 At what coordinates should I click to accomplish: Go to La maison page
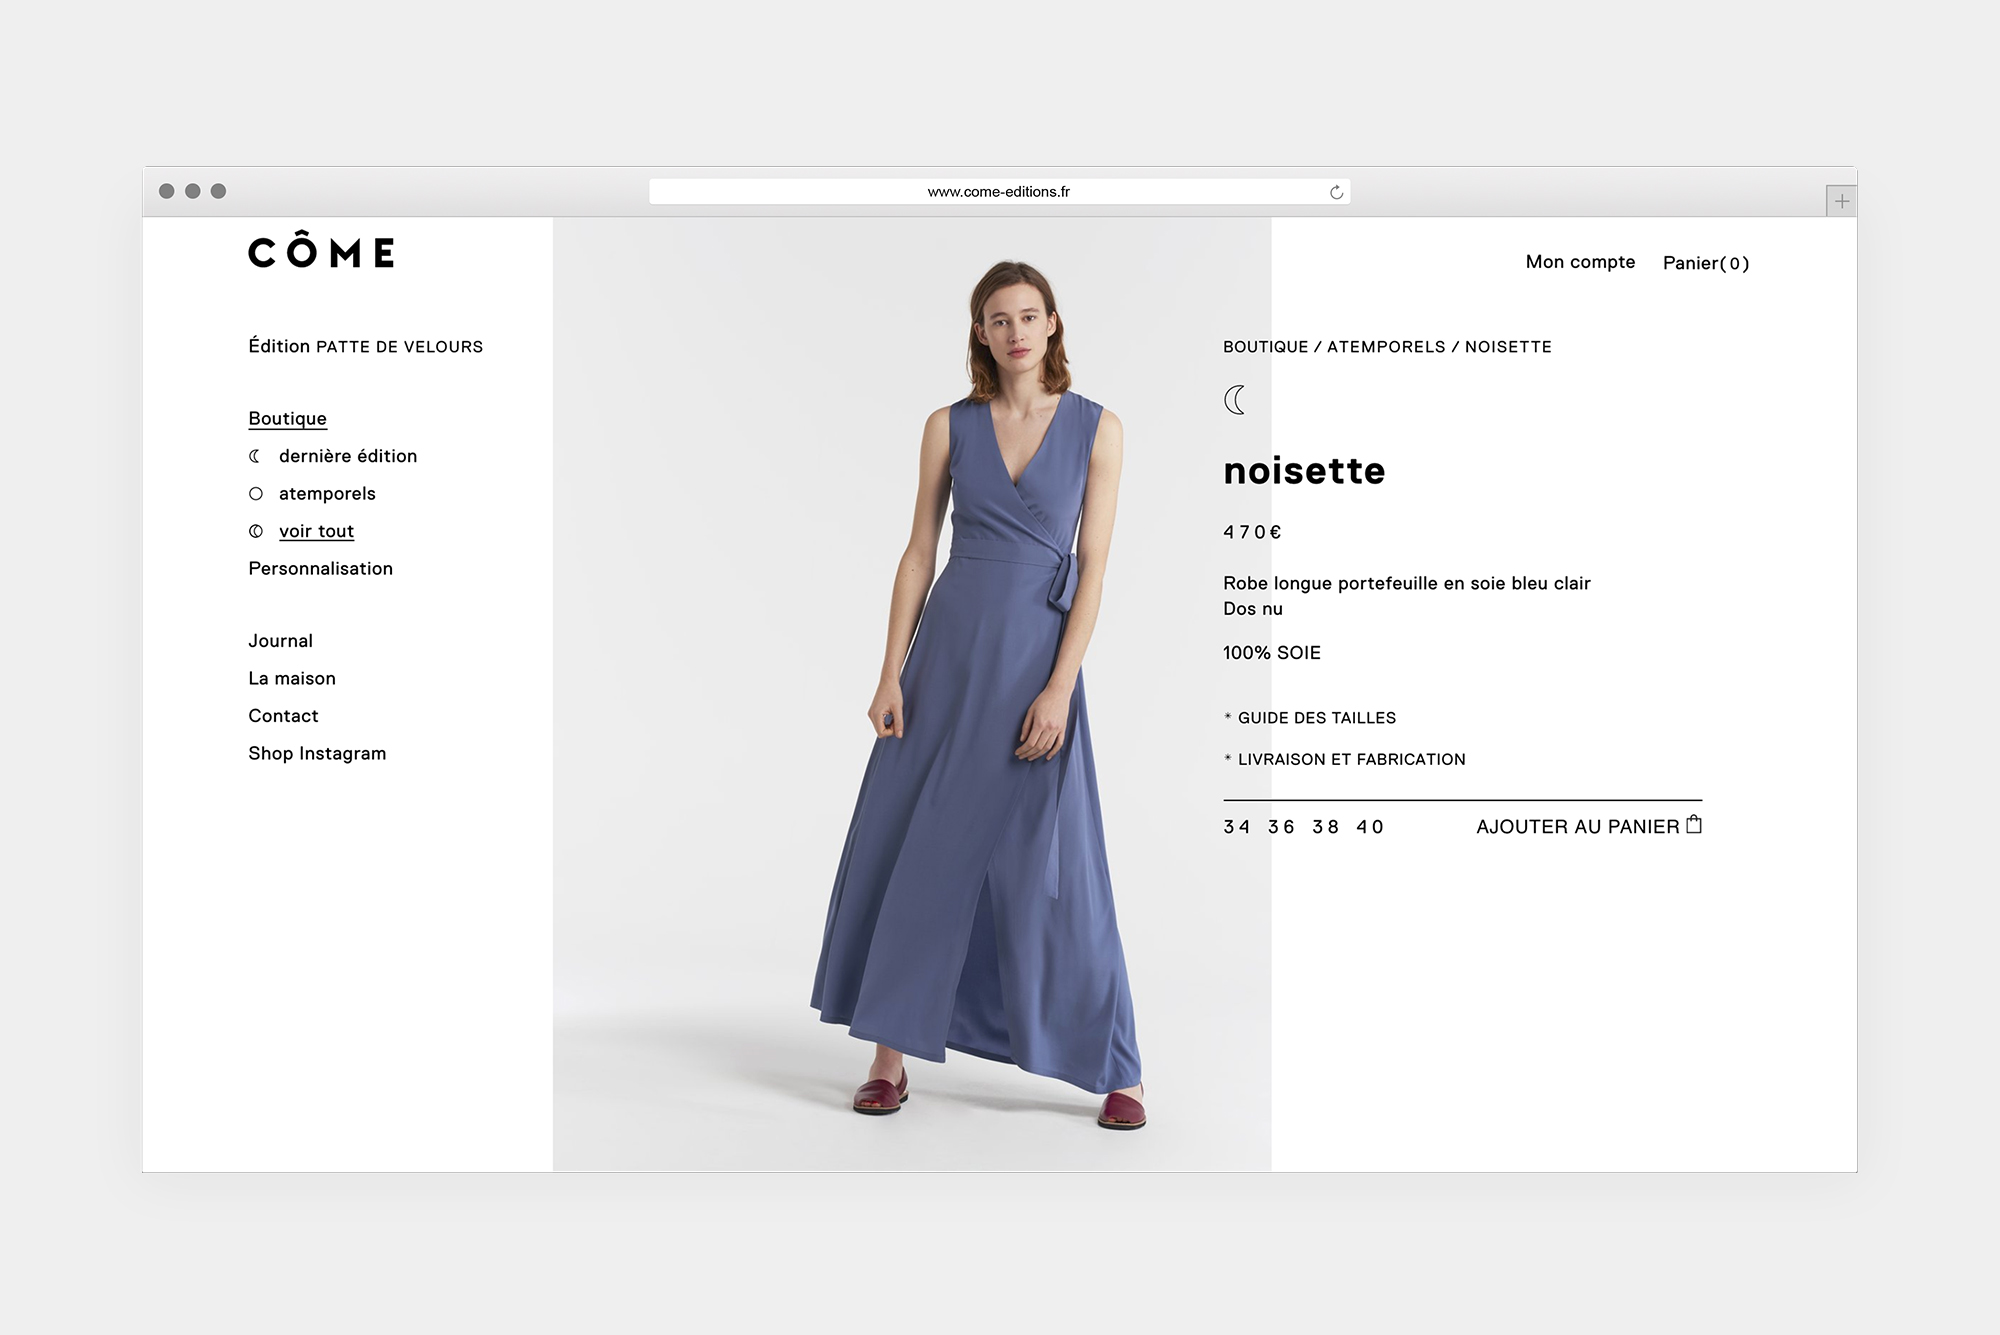tap(292, 679)
